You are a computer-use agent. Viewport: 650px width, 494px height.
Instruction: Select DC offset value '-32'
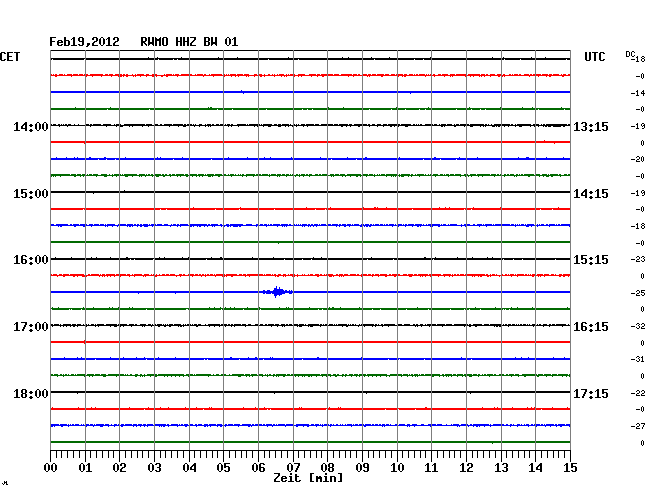[x=638, y=326]
